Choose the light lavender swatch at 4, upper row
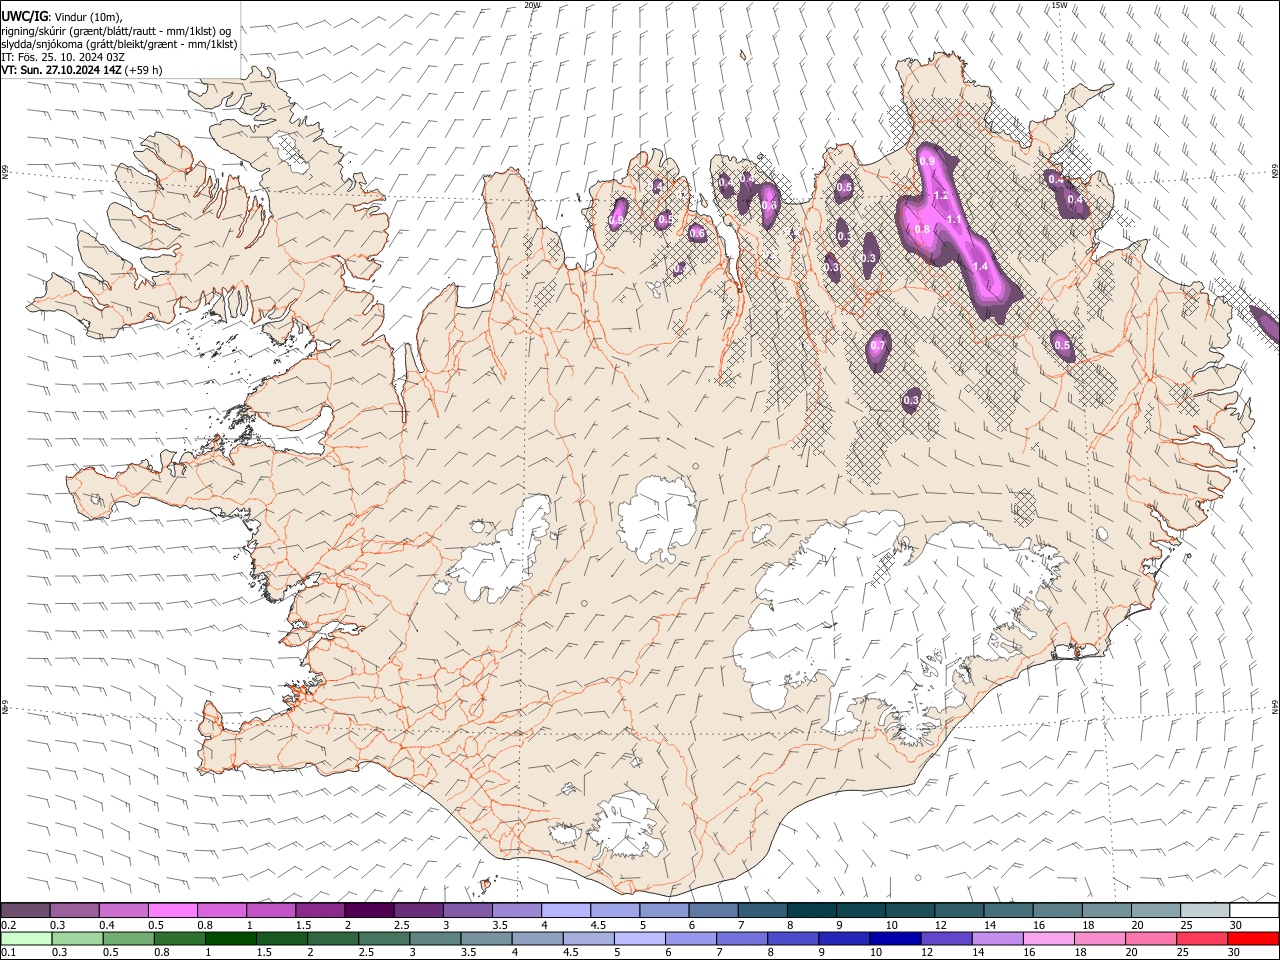The height and width of the screenshot is (960, 1280). point(565,910)
